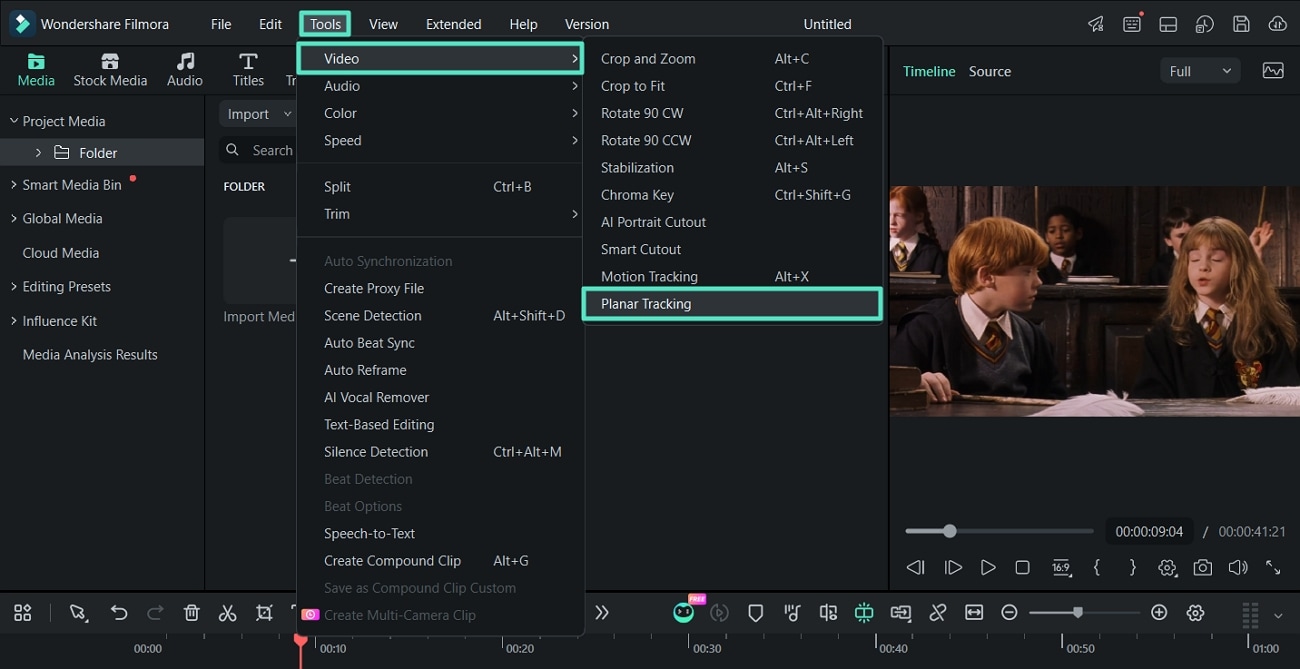1300x669 pixels.
Task: Toggle the track sync icon left of unlink
Action: point(901,613)
